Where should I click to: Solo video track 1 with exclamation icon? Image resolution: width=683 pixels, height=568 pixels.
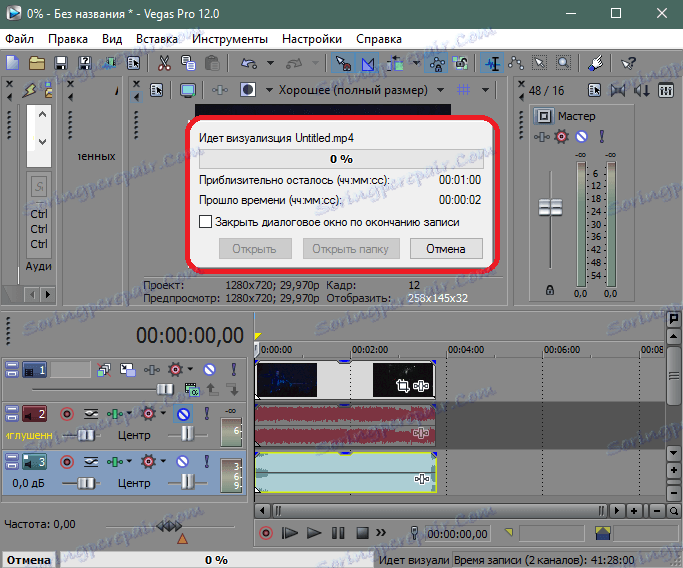pyautogui.click(x=233, y=370)
